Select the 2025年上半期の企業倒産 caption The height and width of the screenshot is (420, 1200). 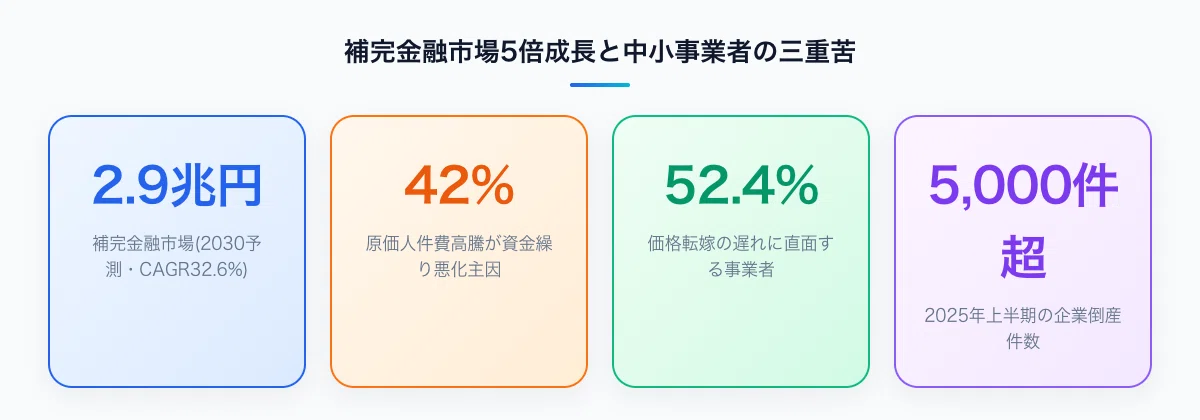(x=1023, y=317)
